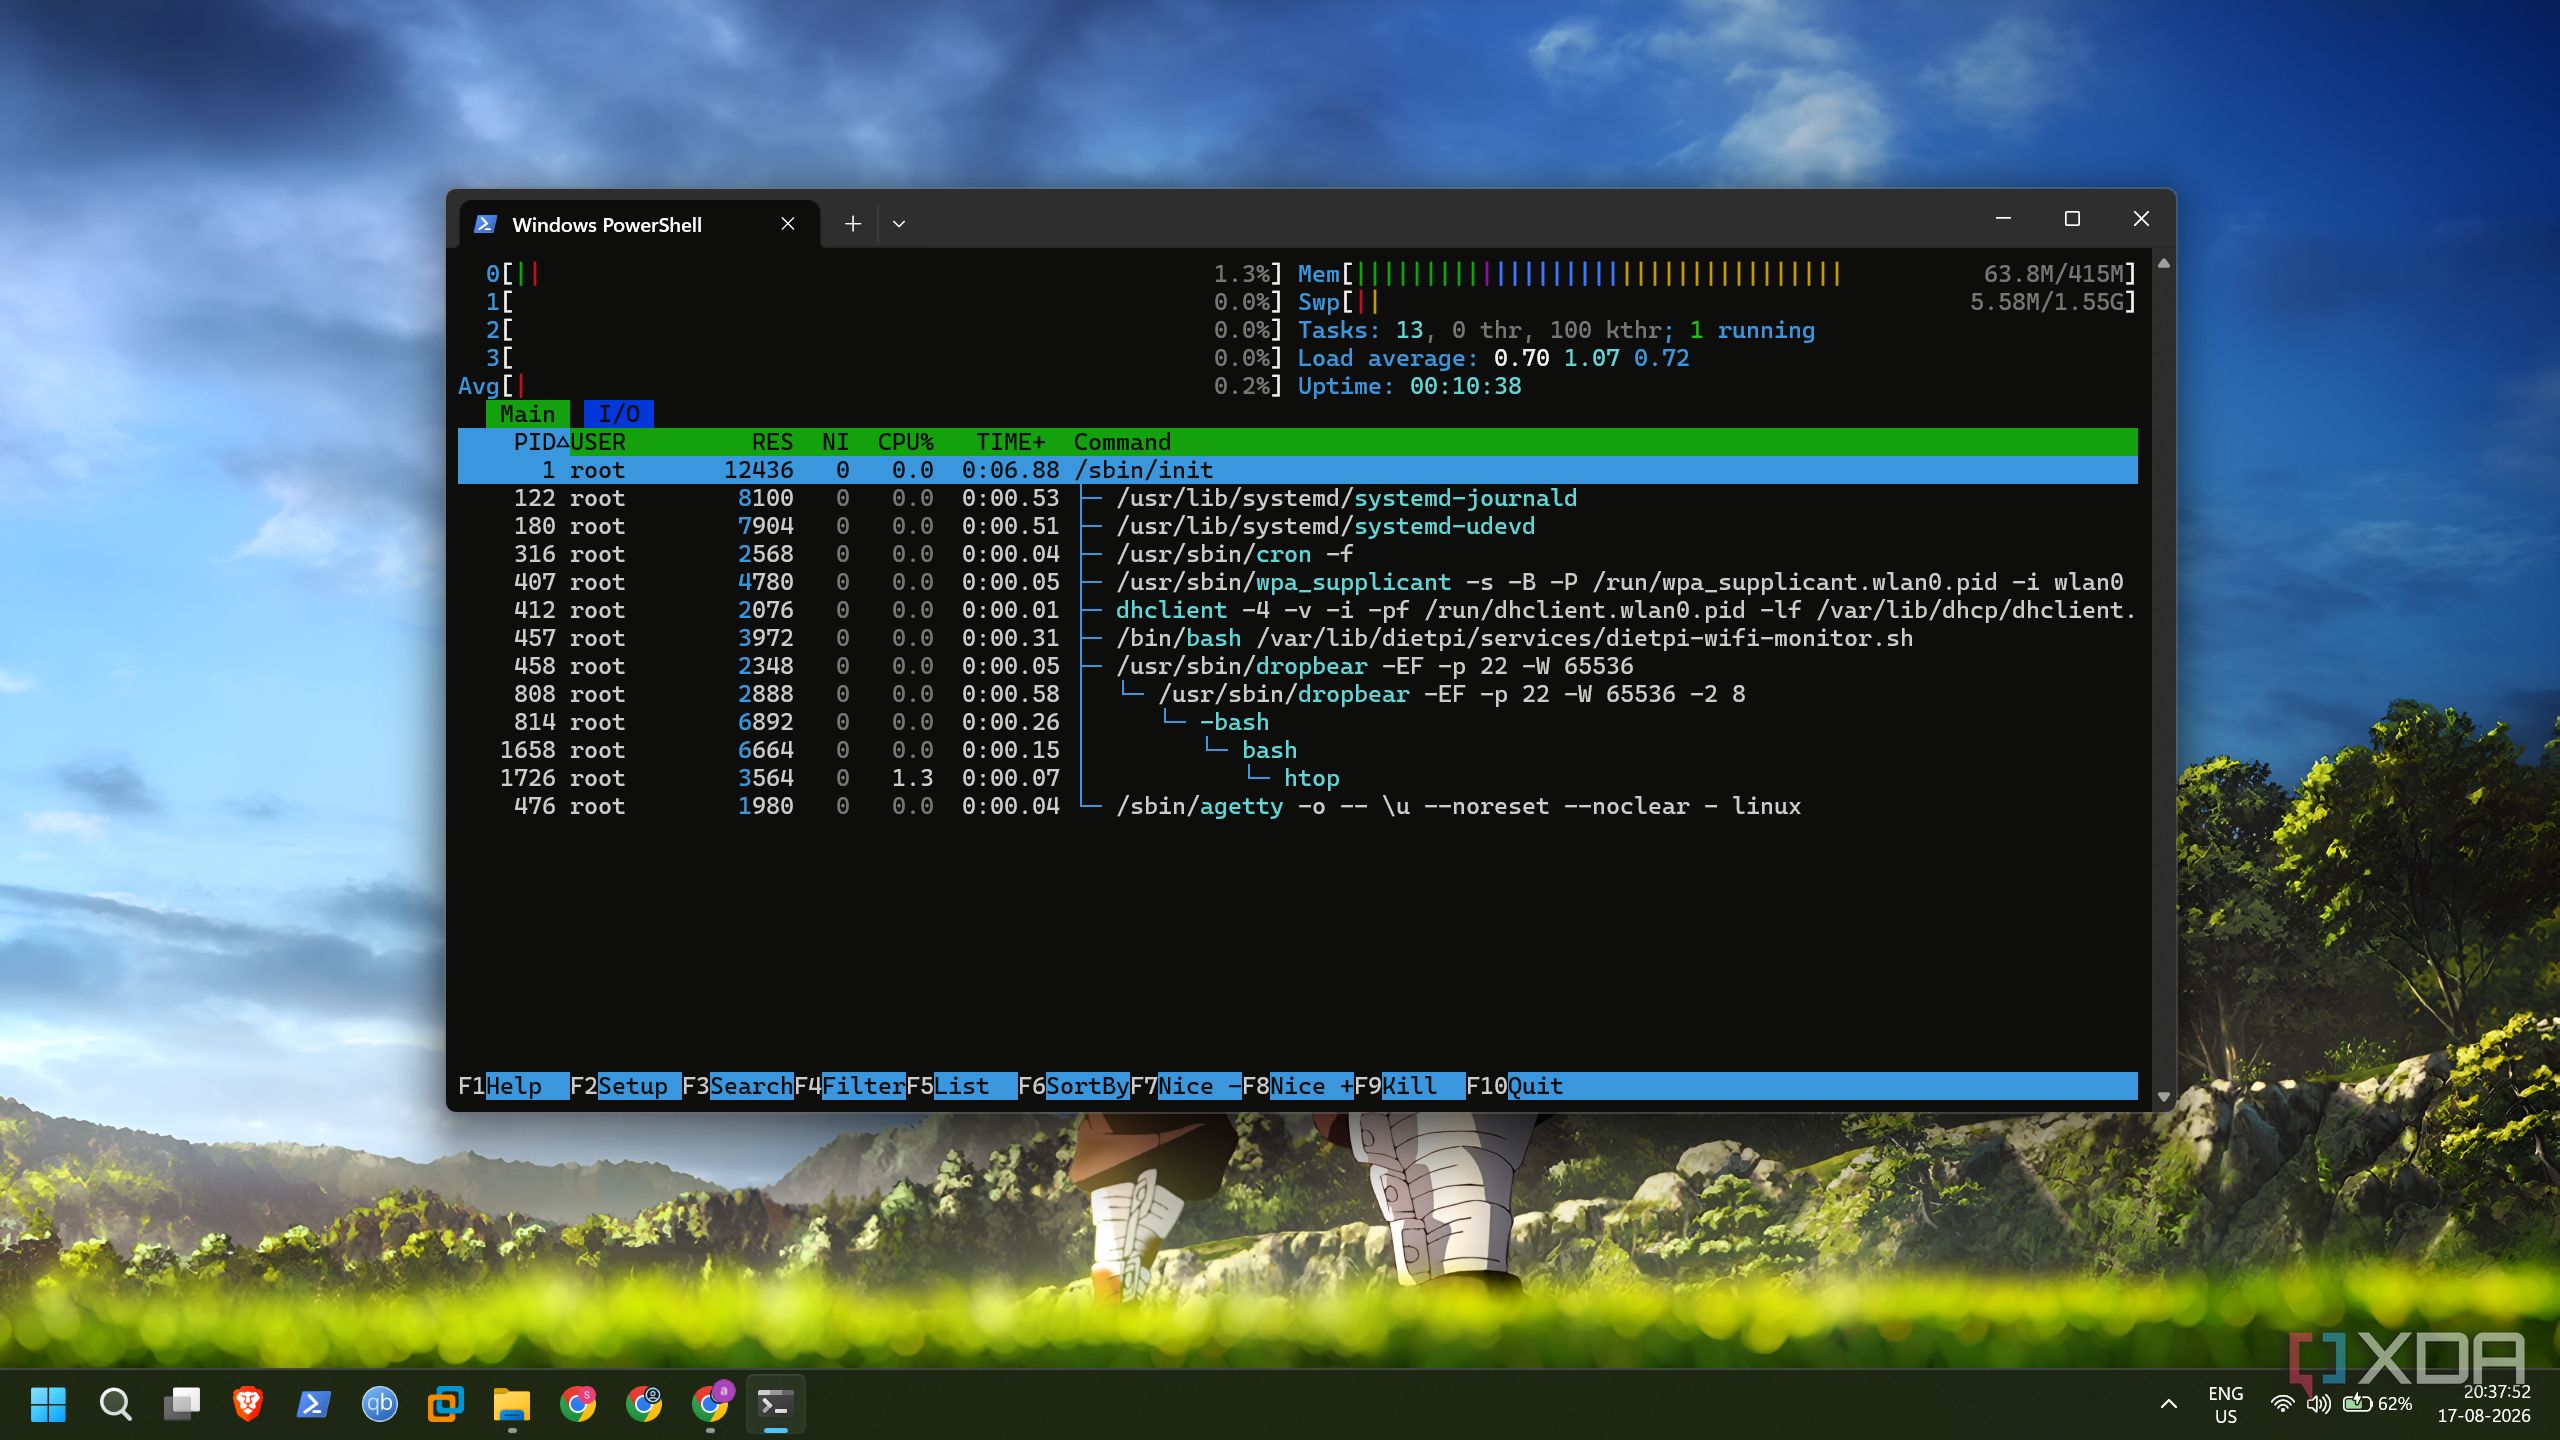Click F6 SortBy in function bar
The image size is (2560, 1440).
[x=1073, y=1086]
